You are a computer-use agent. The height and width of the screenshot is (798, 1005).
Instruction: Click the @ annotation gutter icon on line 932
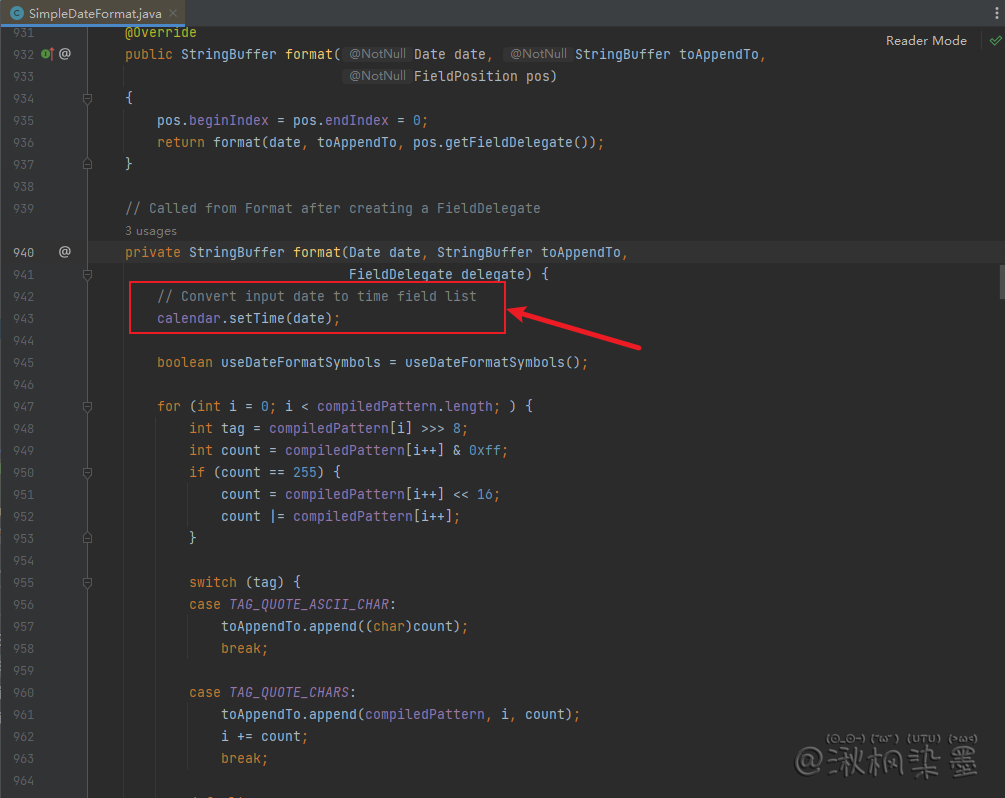(65, 54)
